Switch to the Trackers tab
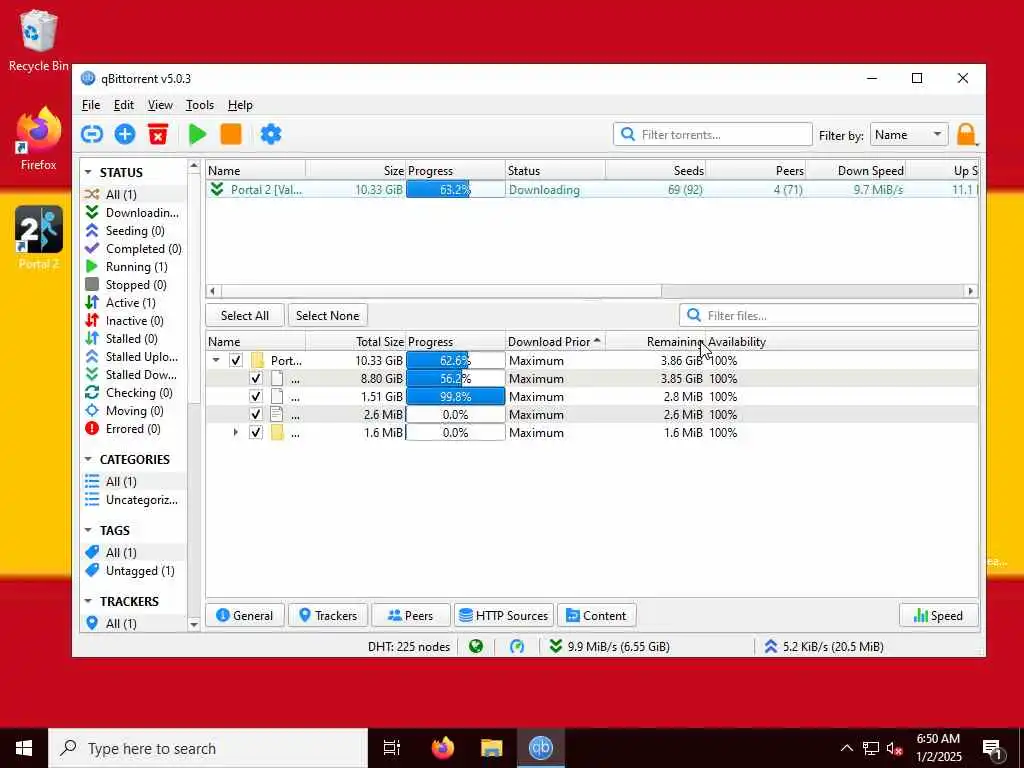The height and width of the screenshot is (768, 1024). point(328,615)
